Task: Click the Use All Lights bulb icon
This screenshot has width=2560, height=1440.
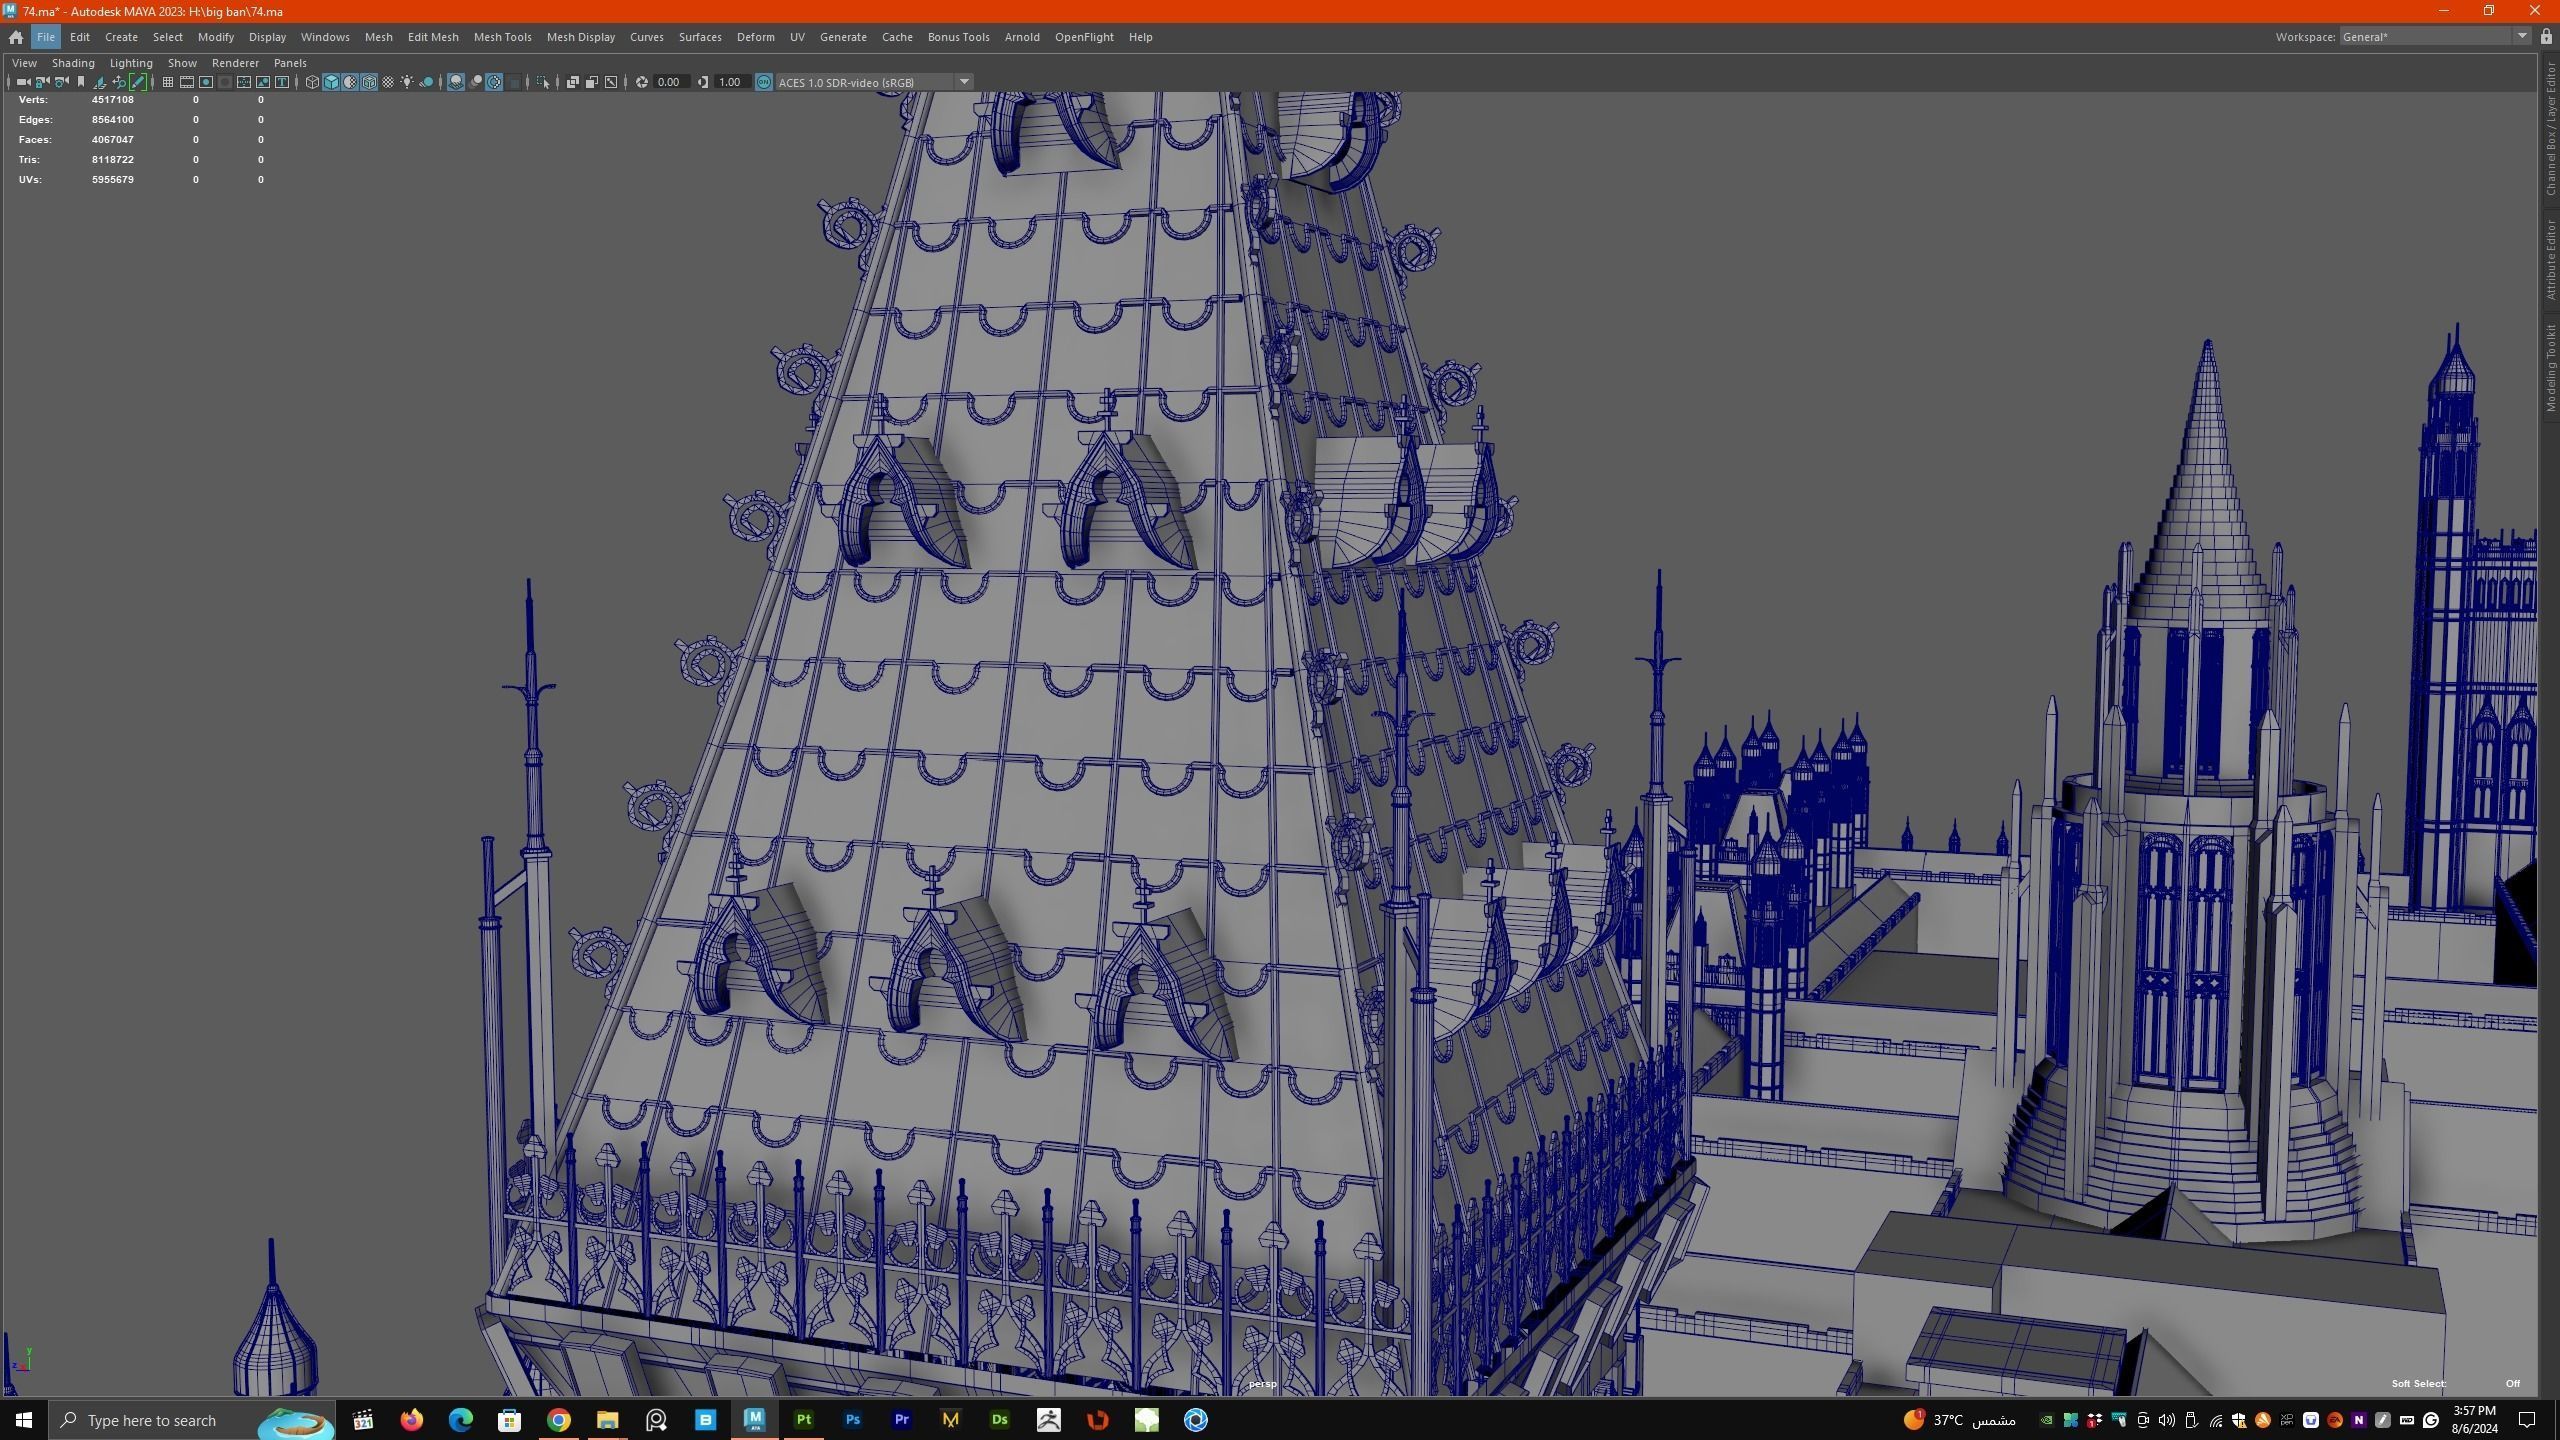Action: click(x=407, y=82)
